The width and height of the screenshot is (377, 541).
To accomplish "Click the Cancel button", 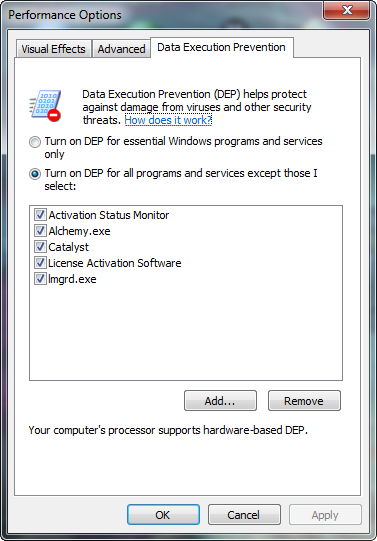I will click(244, 515).
